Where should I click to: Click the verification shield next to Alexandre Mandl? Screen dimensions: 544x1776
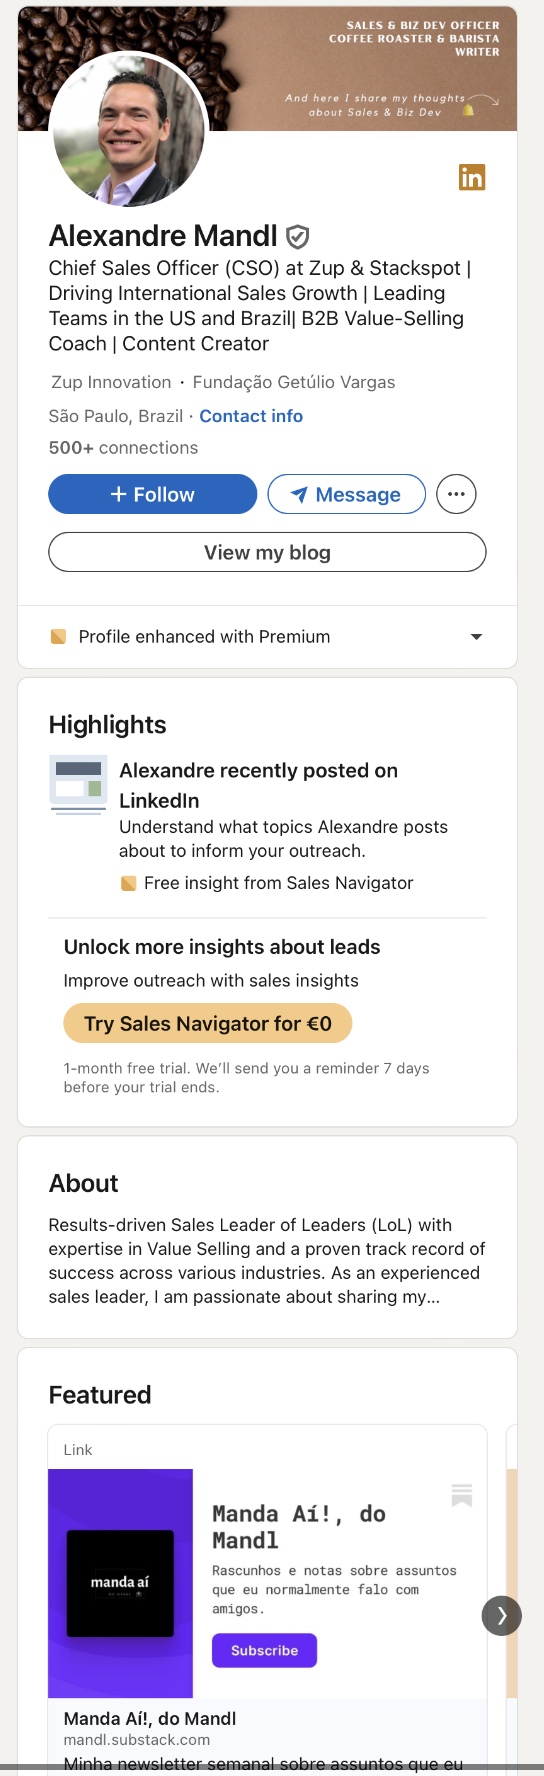tap(297, 237)
